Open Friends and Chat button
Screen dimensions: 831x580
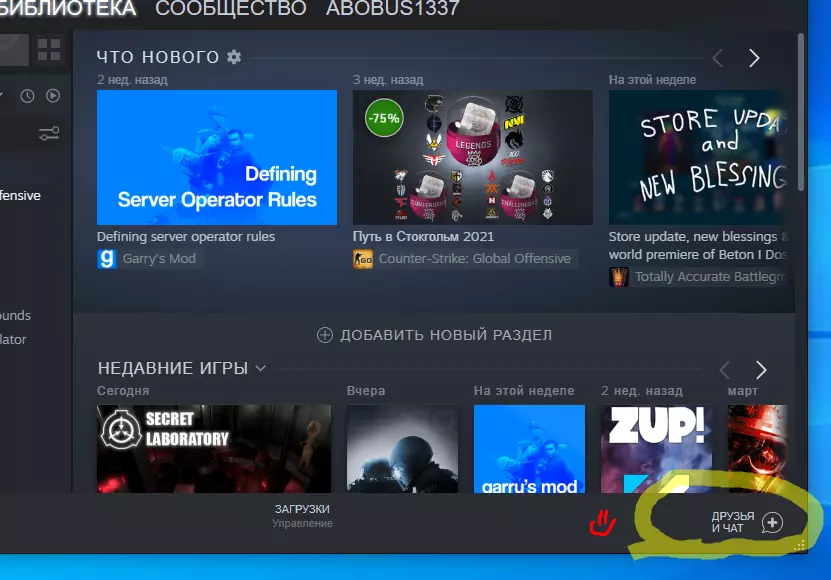(747, 522)
